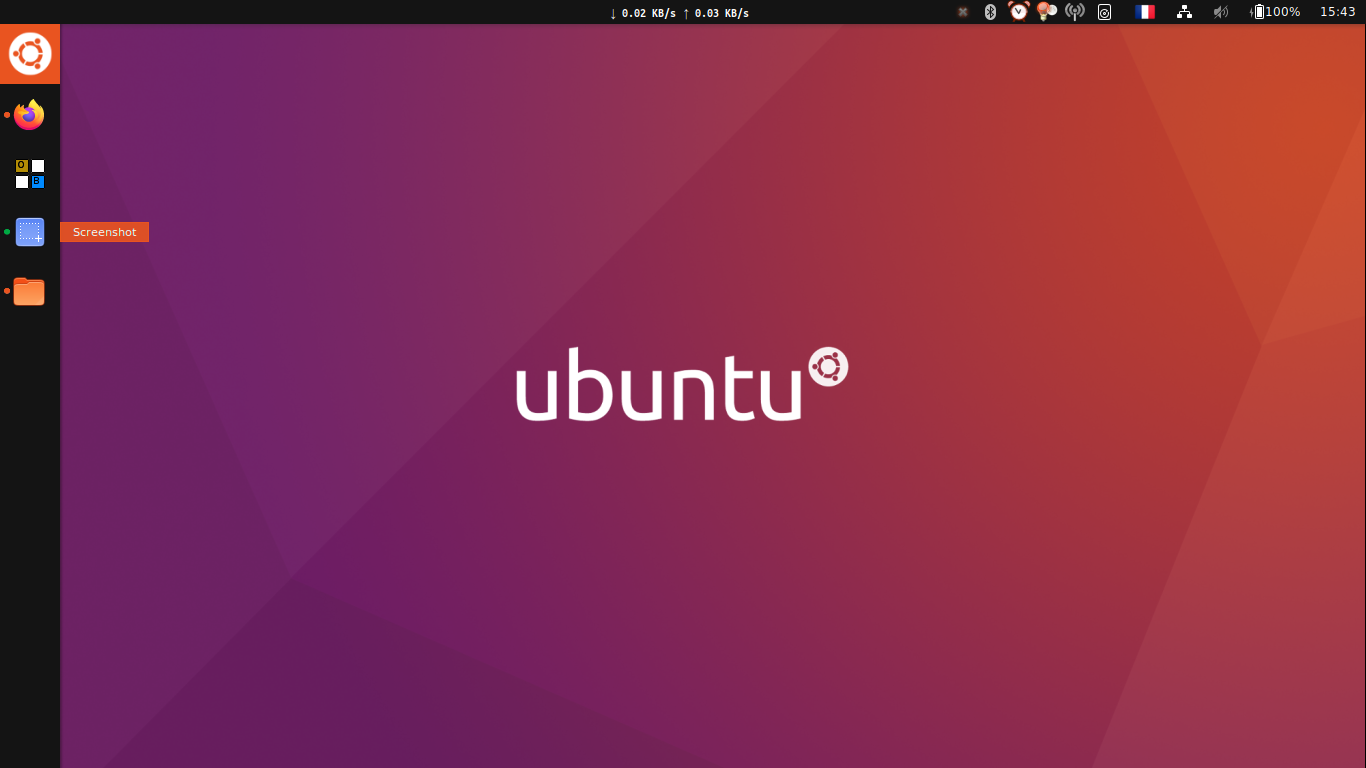Click the faded X indicator in tray
The width and height of the screenshot is (1366, 768).
963,12
